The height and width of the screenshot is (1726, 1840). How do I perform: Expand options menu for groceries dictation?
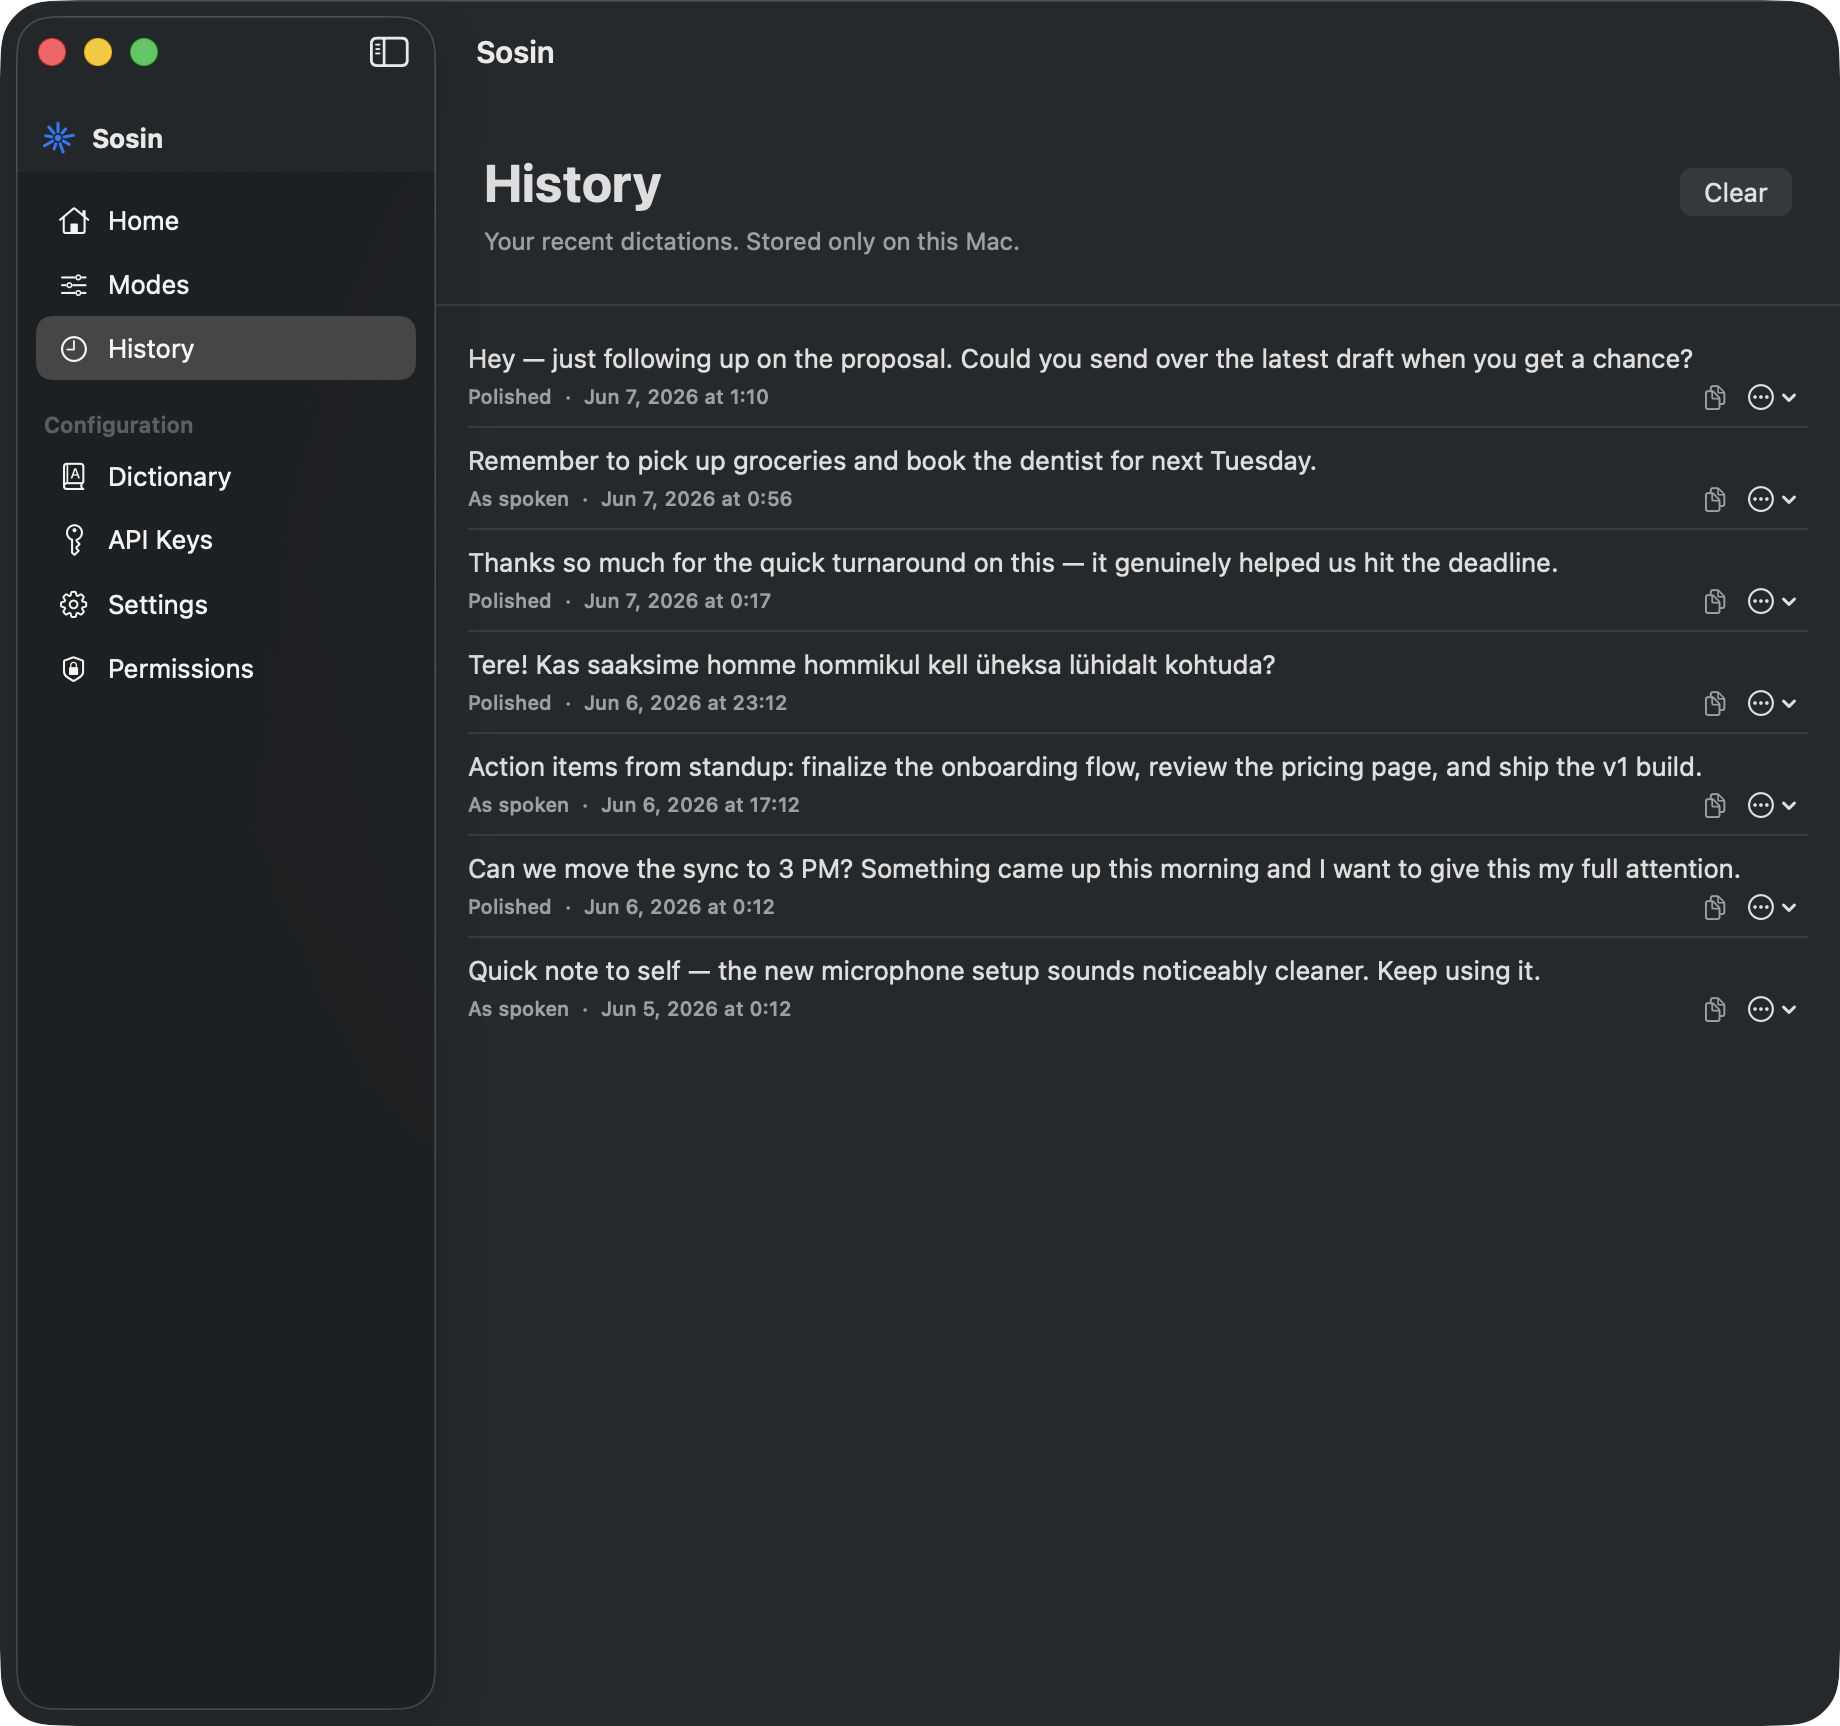click(1772, 500)
